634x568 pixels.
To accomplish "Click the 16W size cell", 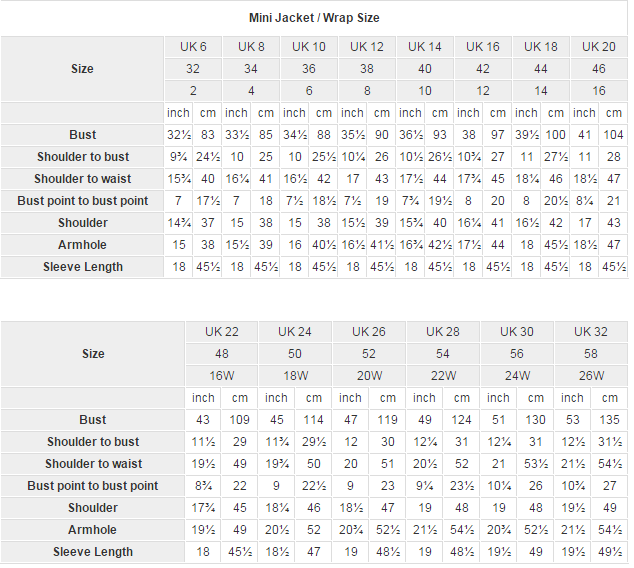I will [221, 376].
